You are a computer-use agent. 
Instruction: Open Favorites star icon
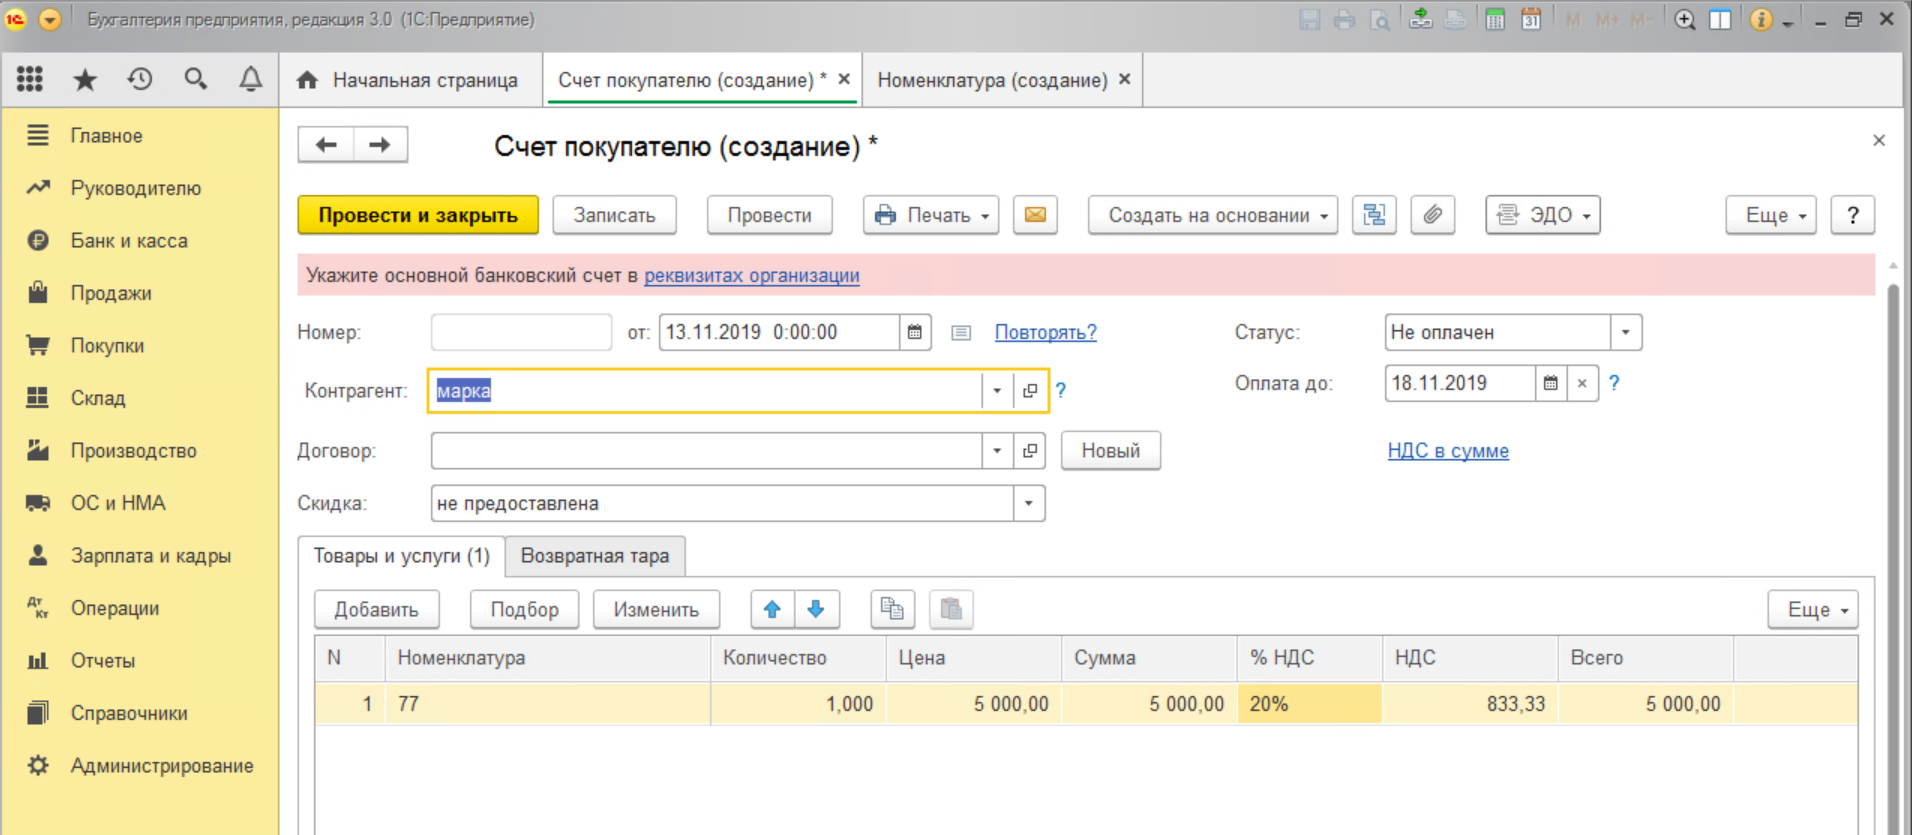[x=85, y=79]
